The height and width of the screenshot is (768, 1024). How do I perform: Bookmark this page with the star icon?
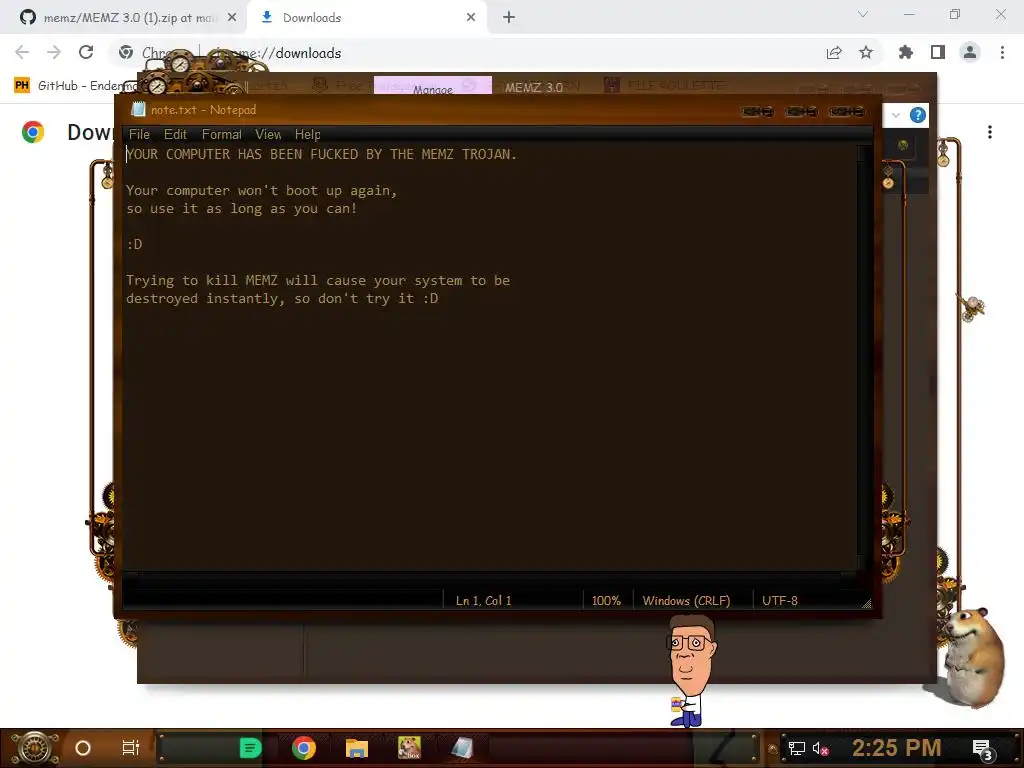tap(866, 53)
